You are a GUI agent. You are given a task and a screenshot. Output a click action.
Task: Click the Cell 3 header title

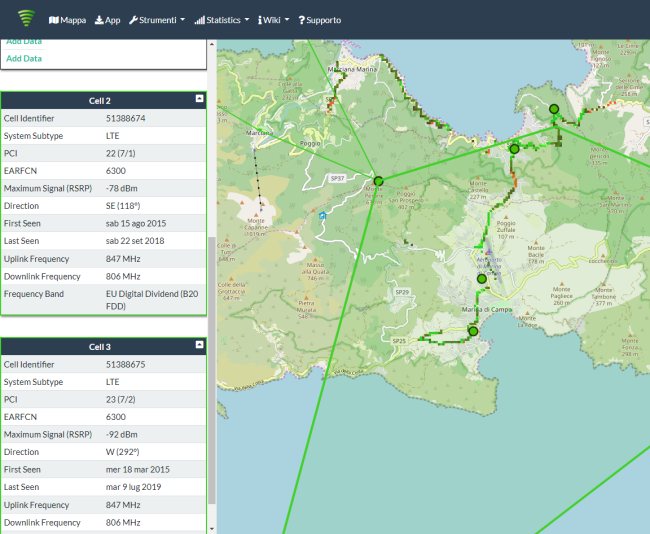click(x=100, y=347)
